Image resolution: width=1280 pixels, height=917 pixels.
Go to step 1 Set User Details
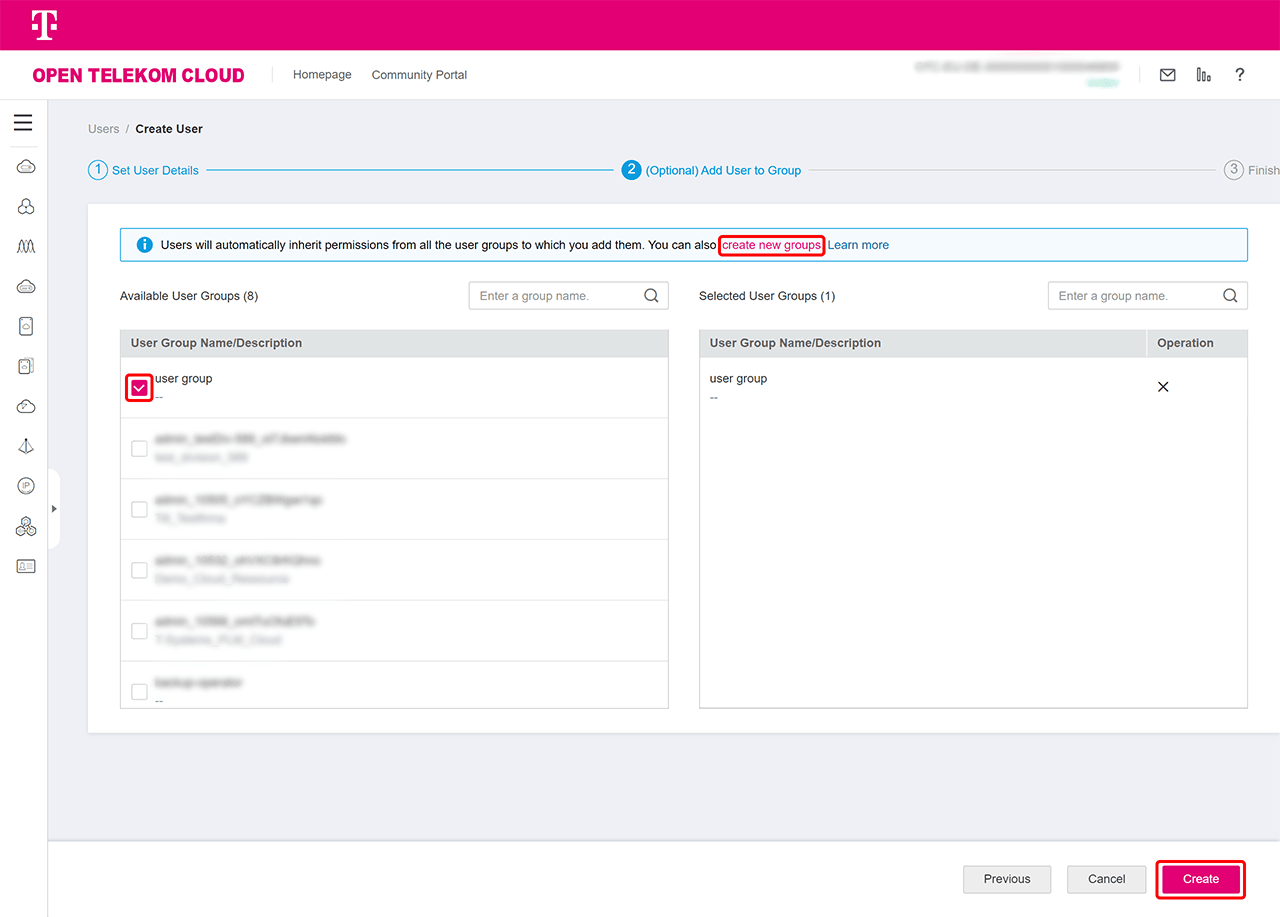(144, 171)
